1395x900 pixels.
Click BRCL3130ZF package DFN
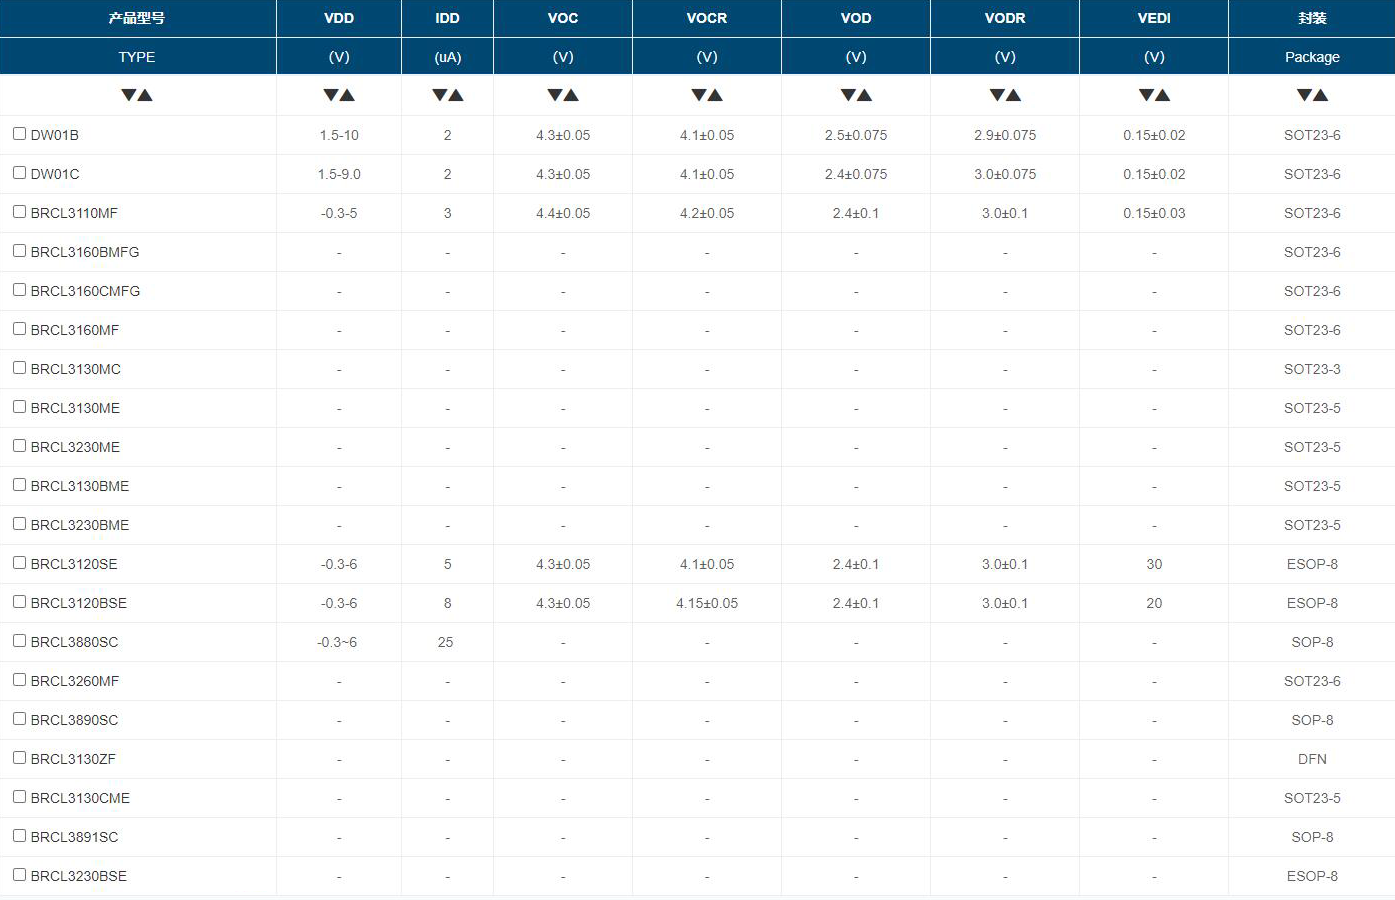(x=1312, y=759)
